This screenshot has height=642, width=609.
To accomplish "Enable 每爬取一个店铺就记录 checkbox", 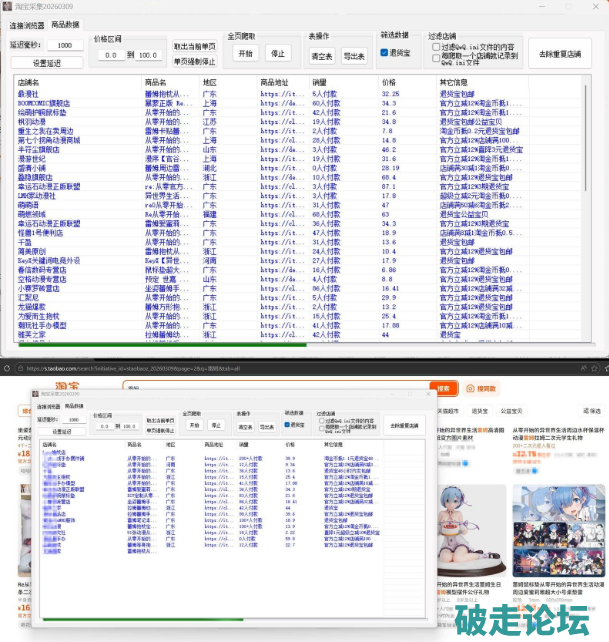I will 436,57.
